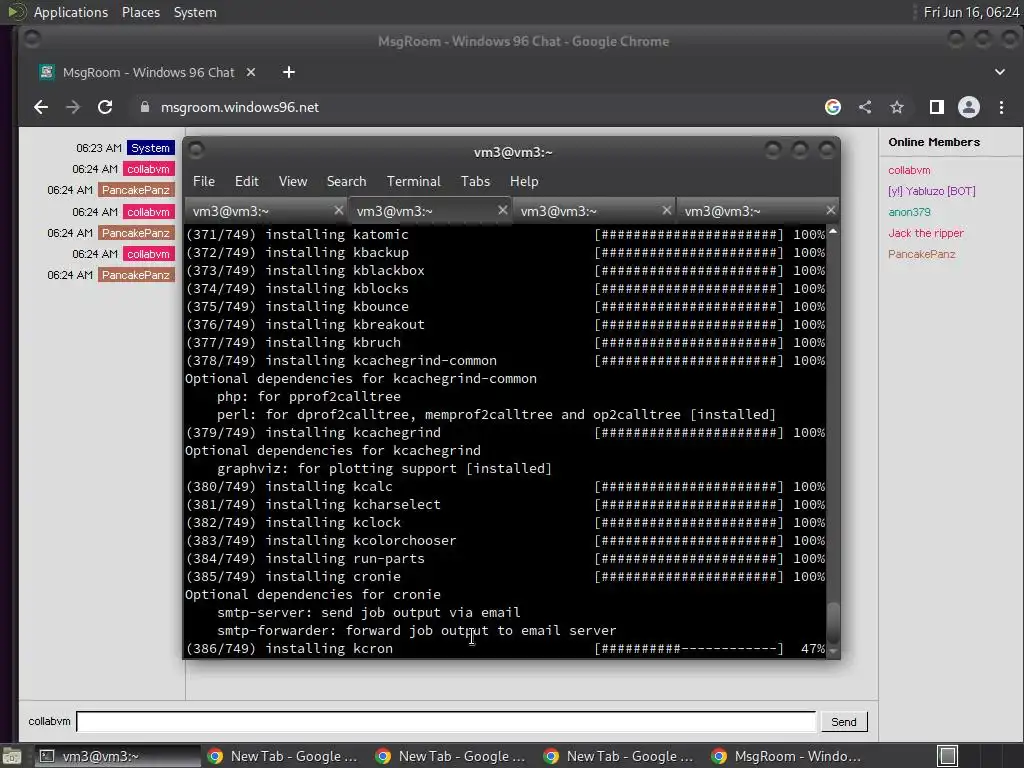This screenshot has width=1024, height=768.
Task: Open terminal View menu
Action: click(293, 182)
